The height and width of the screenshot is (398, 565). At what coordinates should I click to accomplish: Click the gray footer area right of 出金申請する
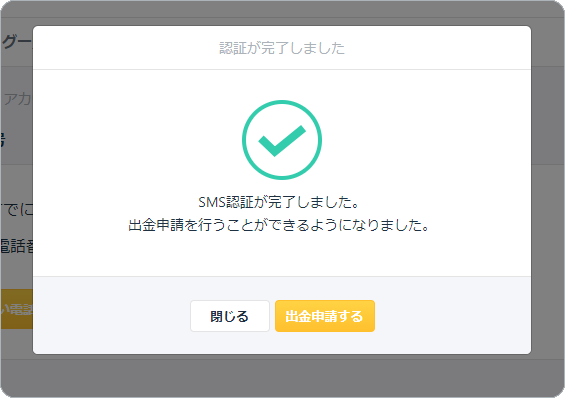453,316
